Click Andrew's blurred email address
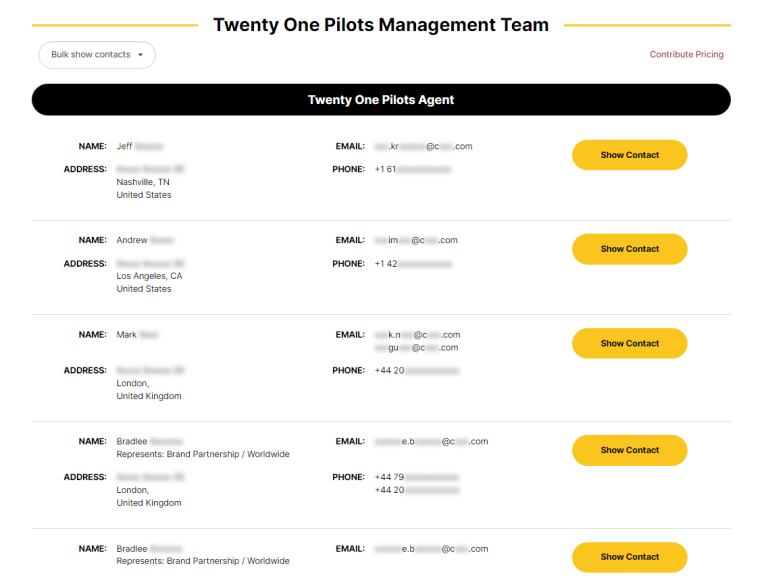Viewport: 768px width, 576px height. [x=415, y=240]
